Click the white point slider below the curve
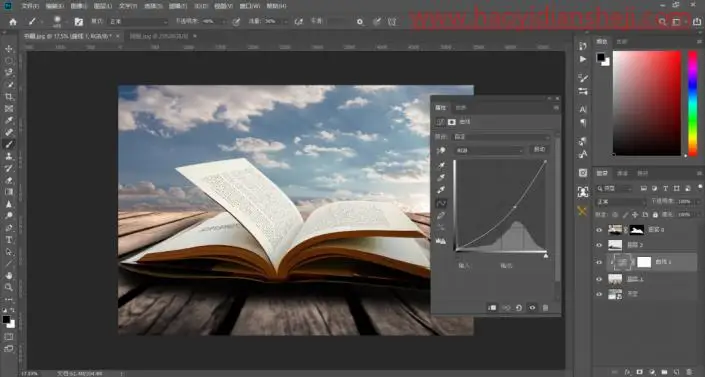This screenshot has width=705, height=377. (546, 256)
